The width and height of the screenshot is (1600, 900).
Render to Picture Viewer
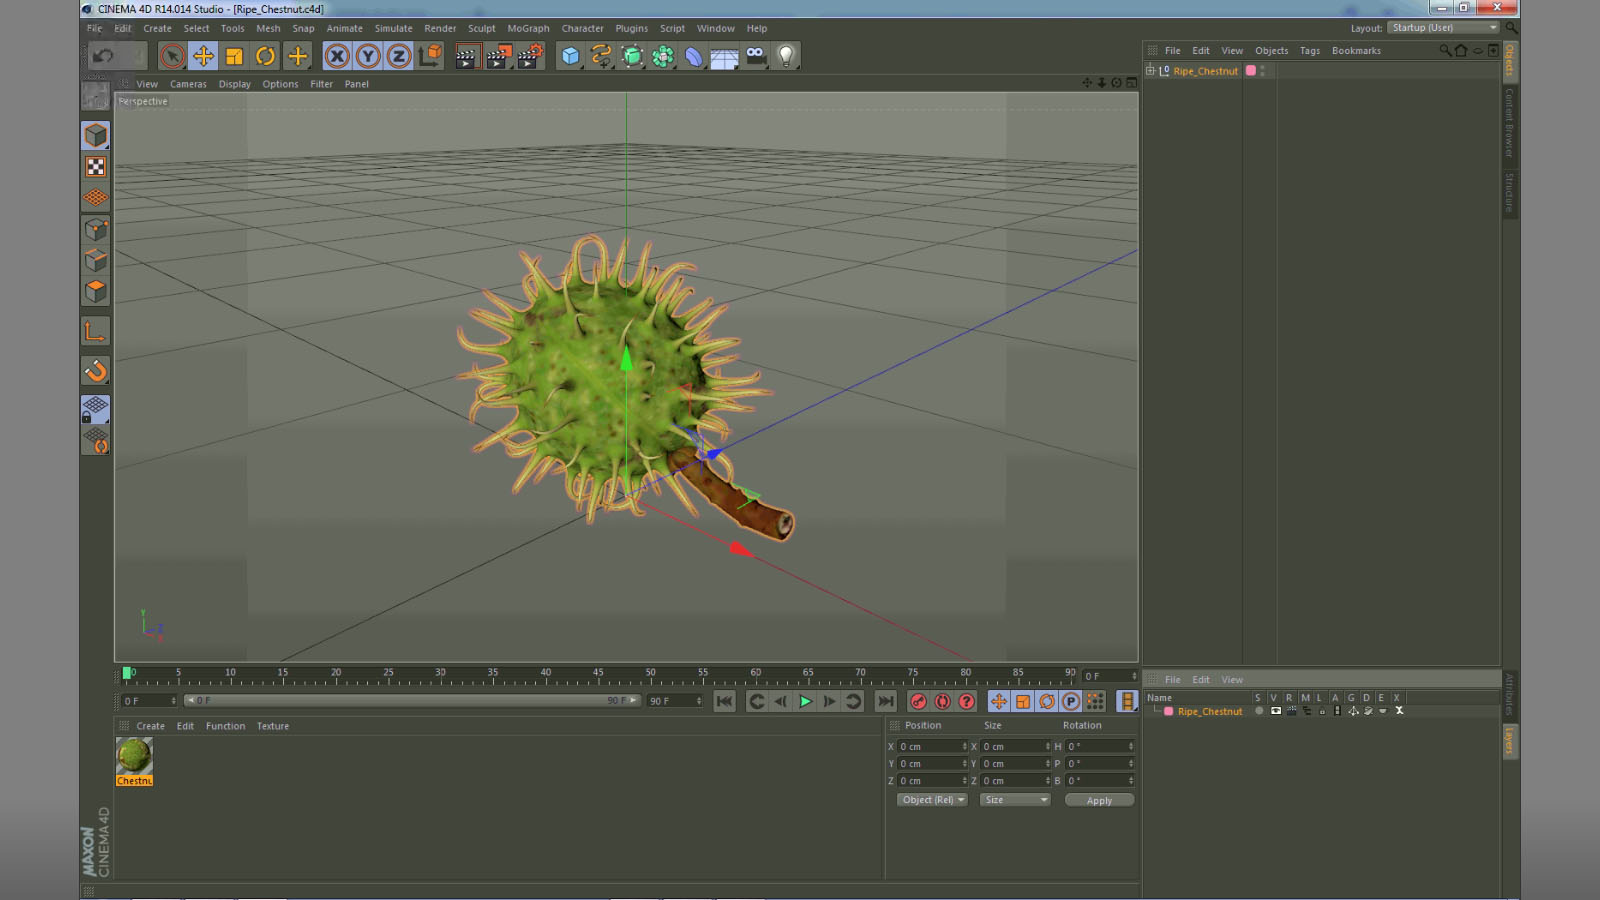(498, 56)
